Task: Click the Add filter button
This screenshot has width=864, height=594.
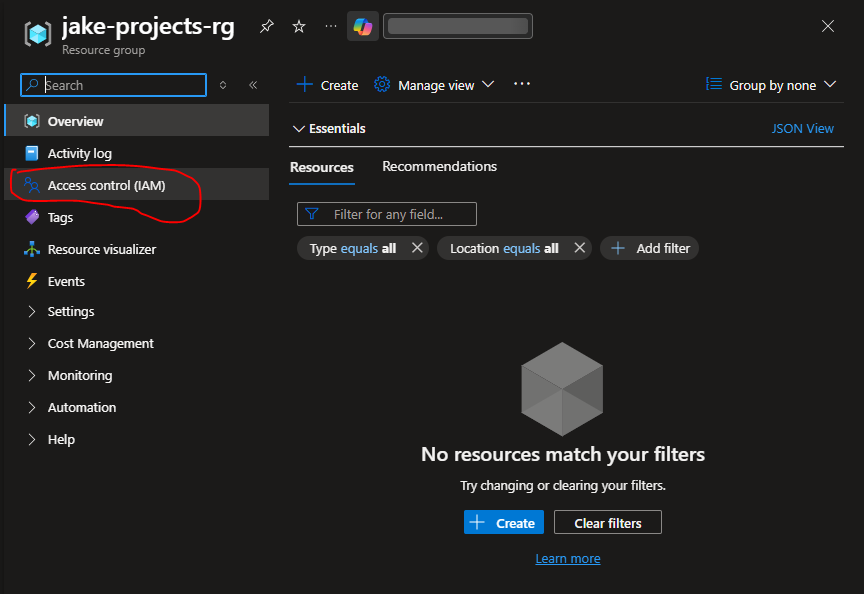Action: click(x=650, y=248)
